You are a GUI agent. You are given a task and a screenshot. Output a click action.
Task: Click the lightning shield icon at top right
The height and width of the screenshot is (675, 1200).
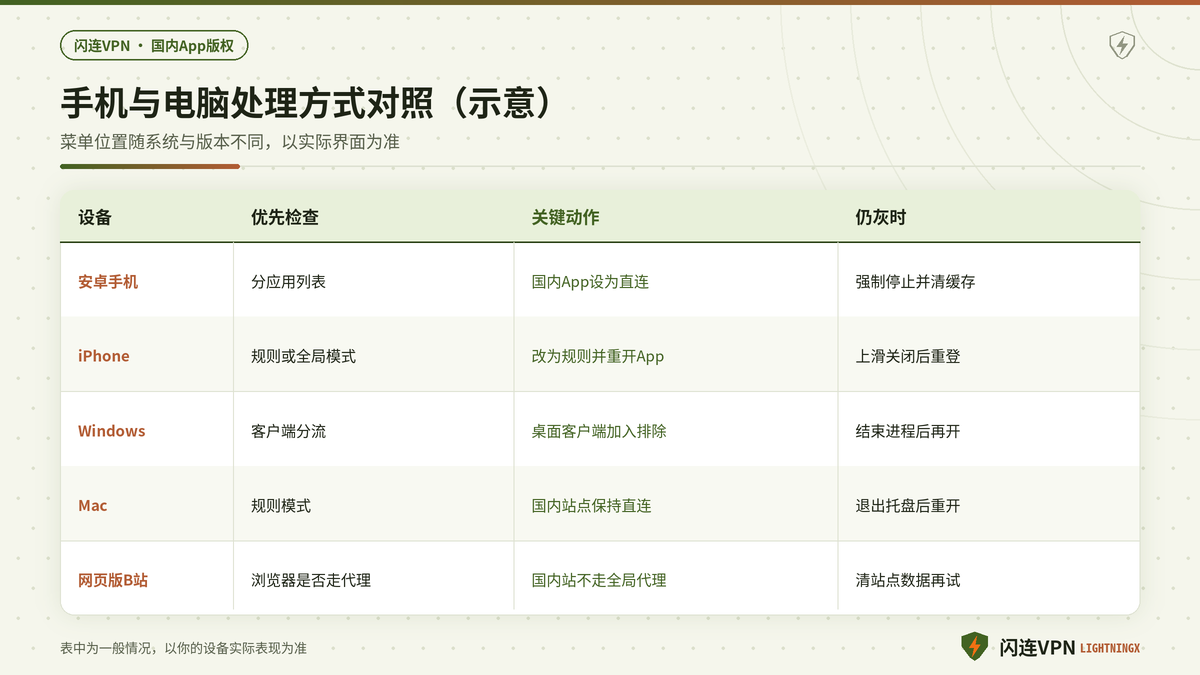point(1122,45)
